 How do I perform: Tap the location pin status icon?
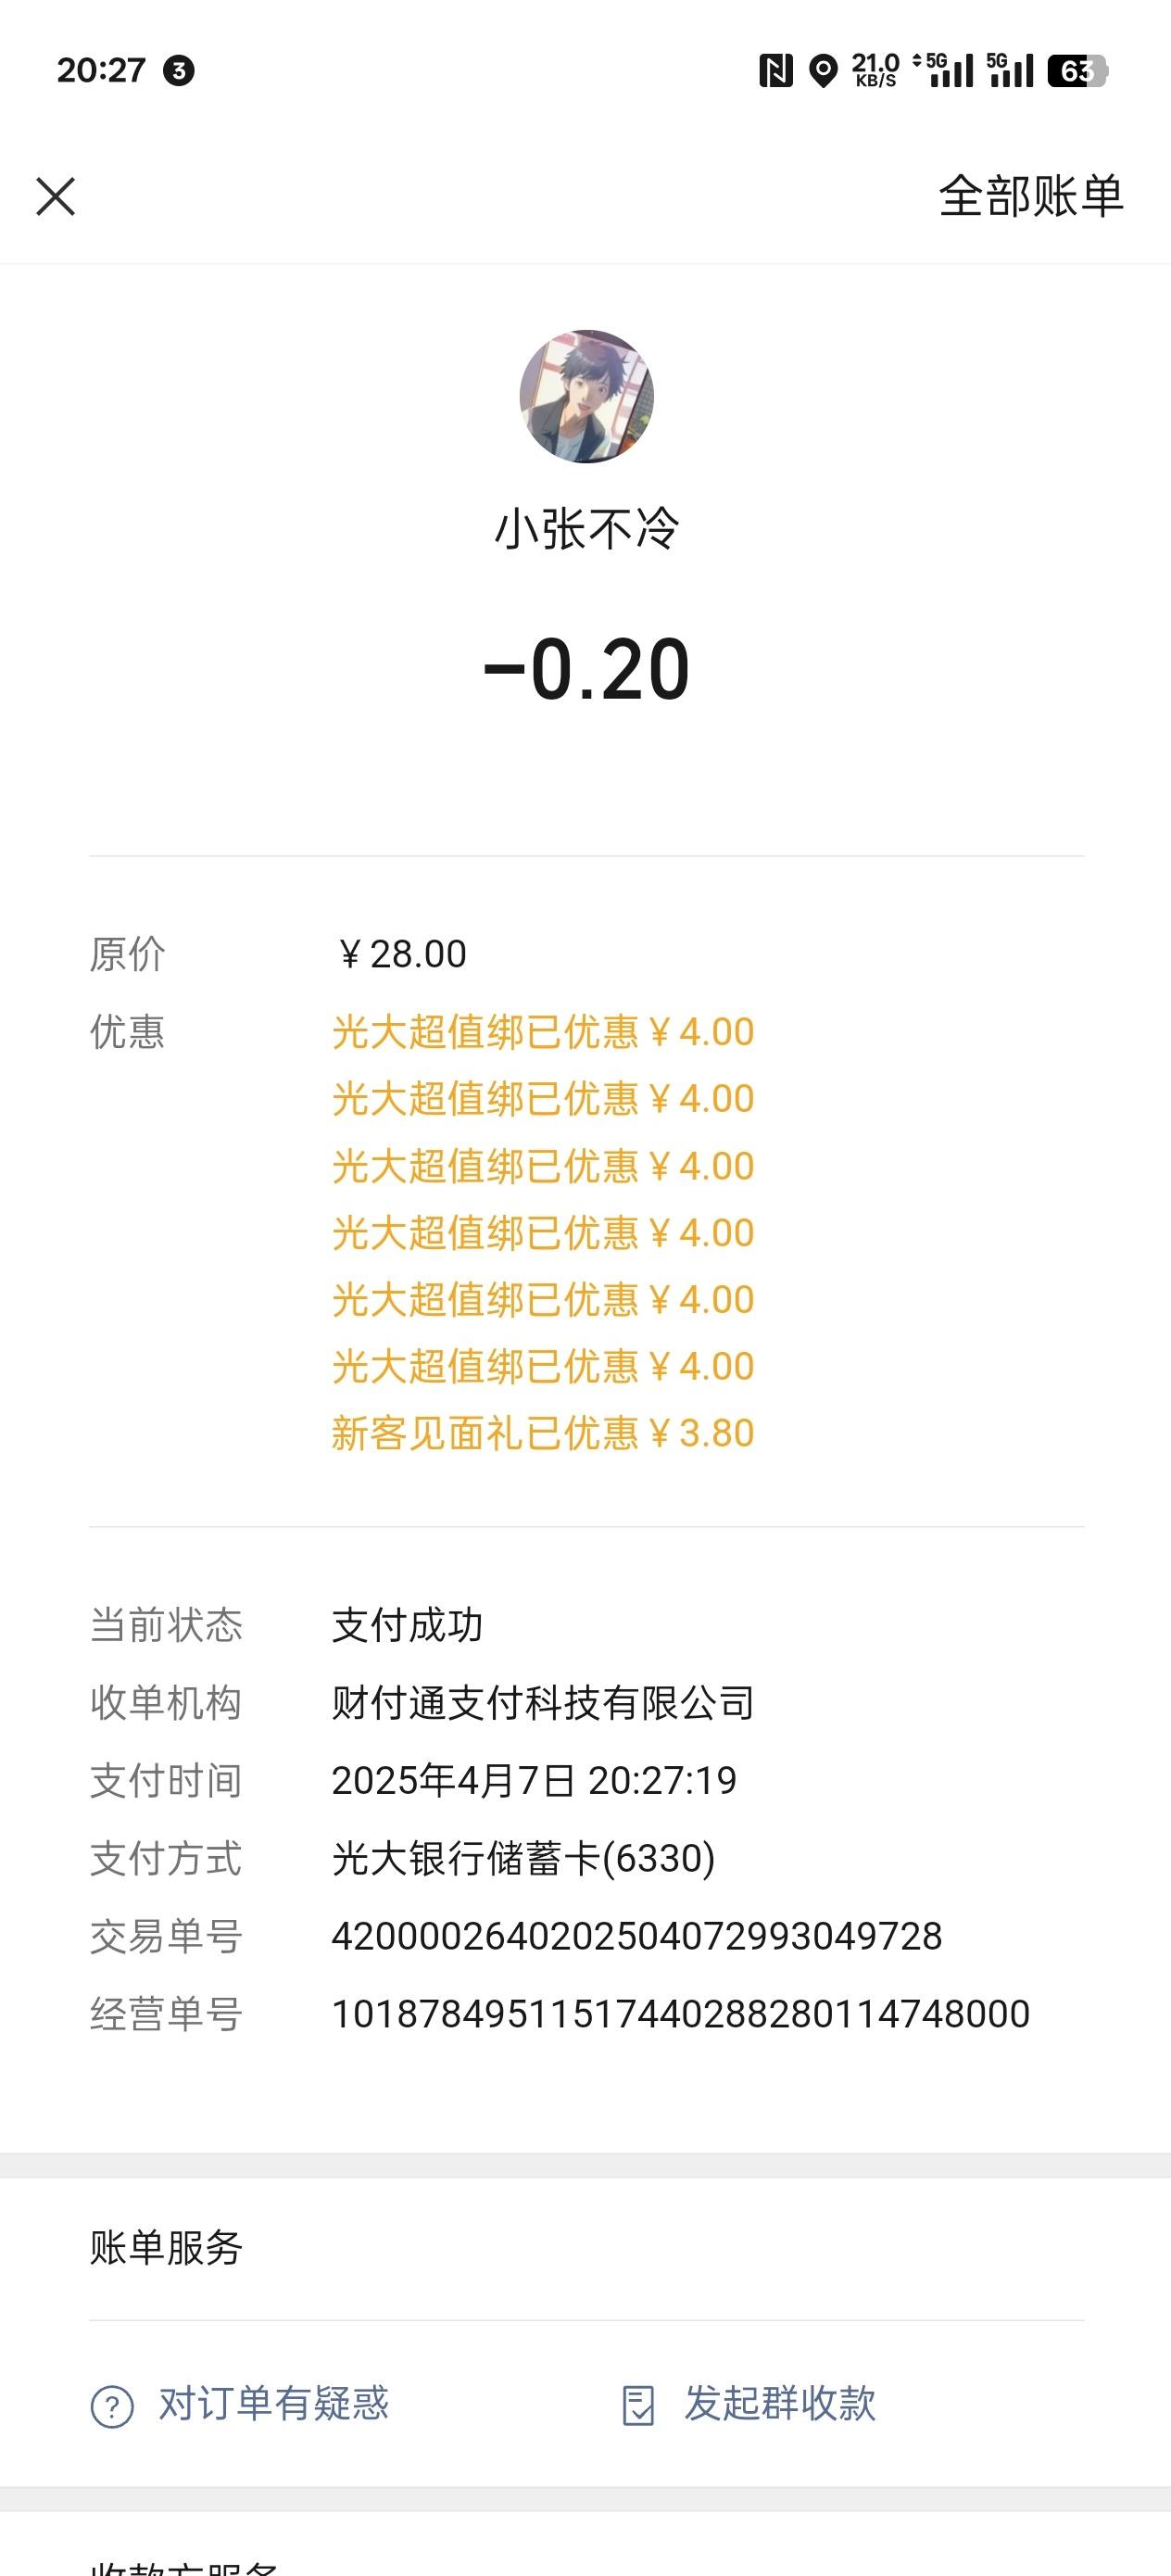pos(823,71)
